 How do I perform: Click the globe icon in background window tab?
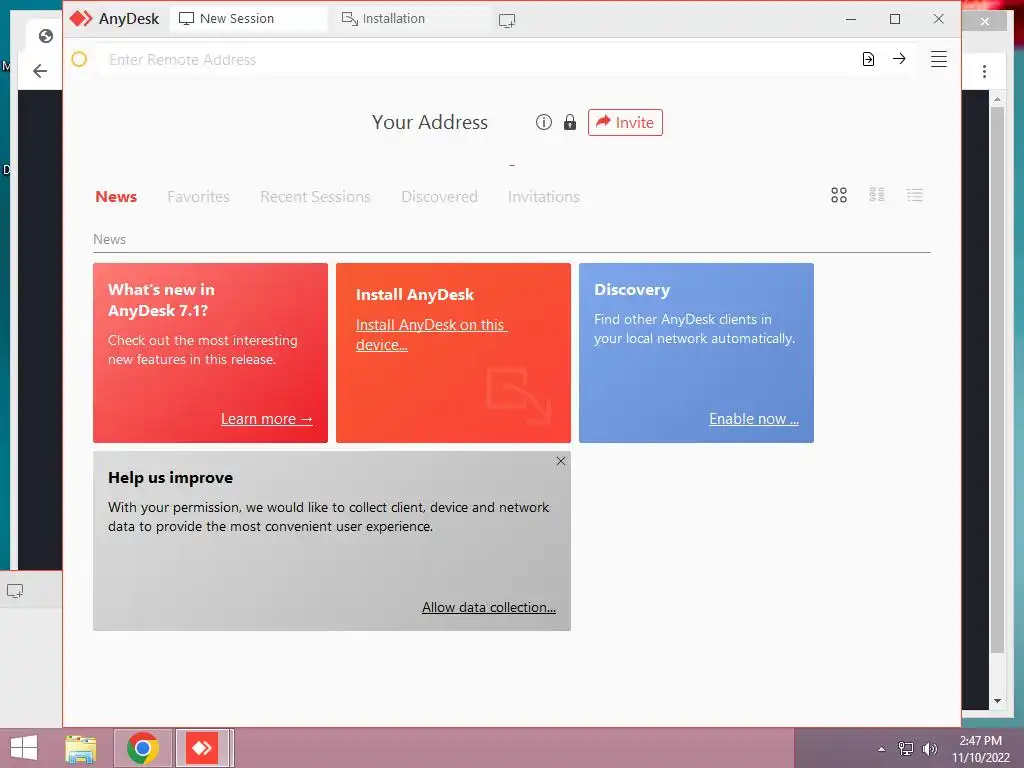click(x=46, y=36)
